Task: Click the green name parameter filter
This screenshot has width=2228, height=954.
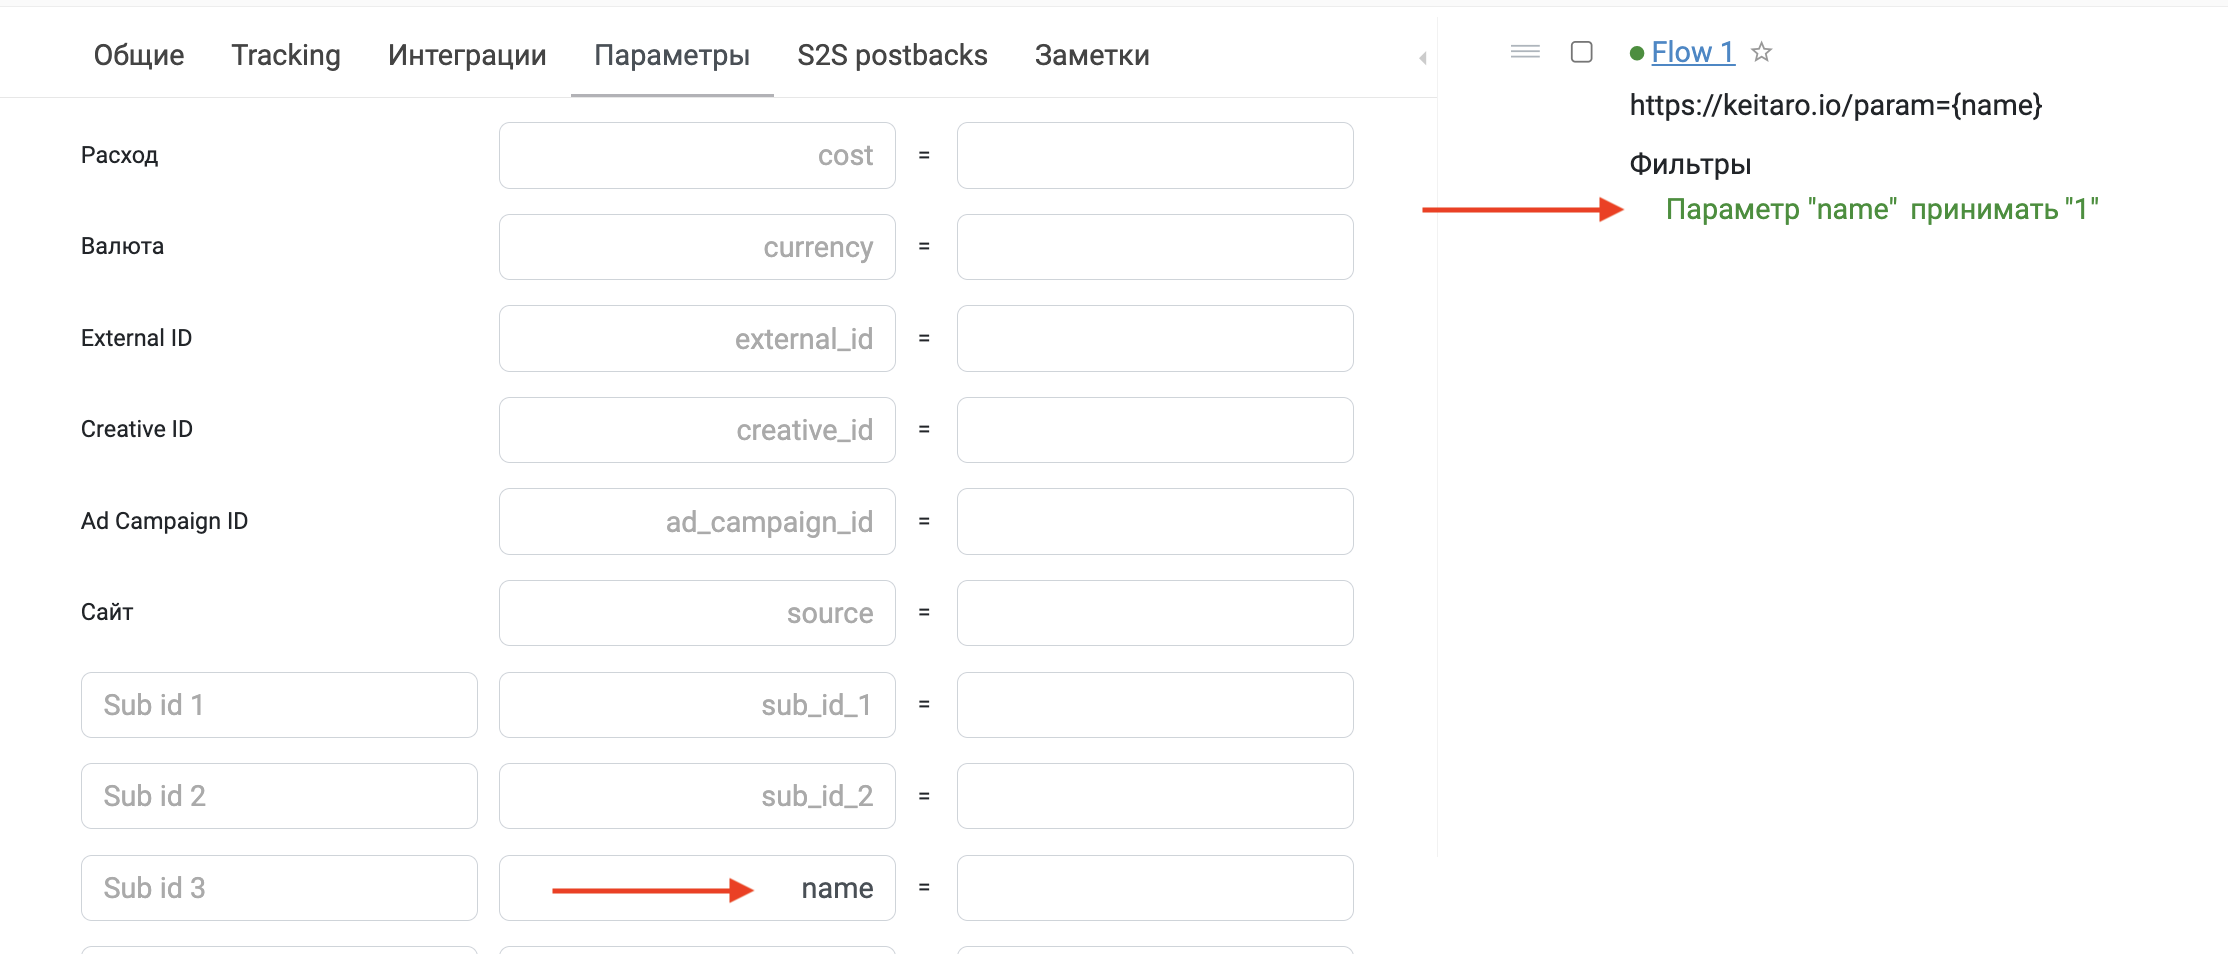Action: pos(1882,209)
